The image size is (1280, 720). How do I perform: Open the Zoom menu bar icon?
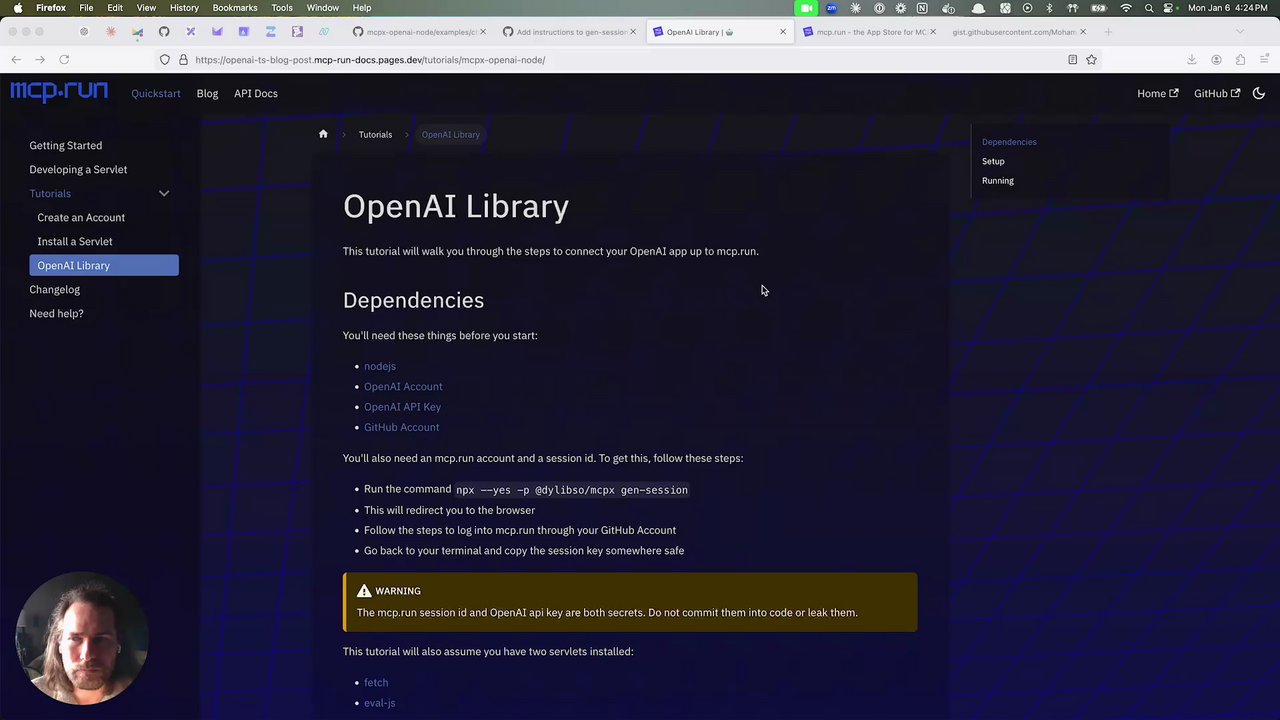(831, 8)
